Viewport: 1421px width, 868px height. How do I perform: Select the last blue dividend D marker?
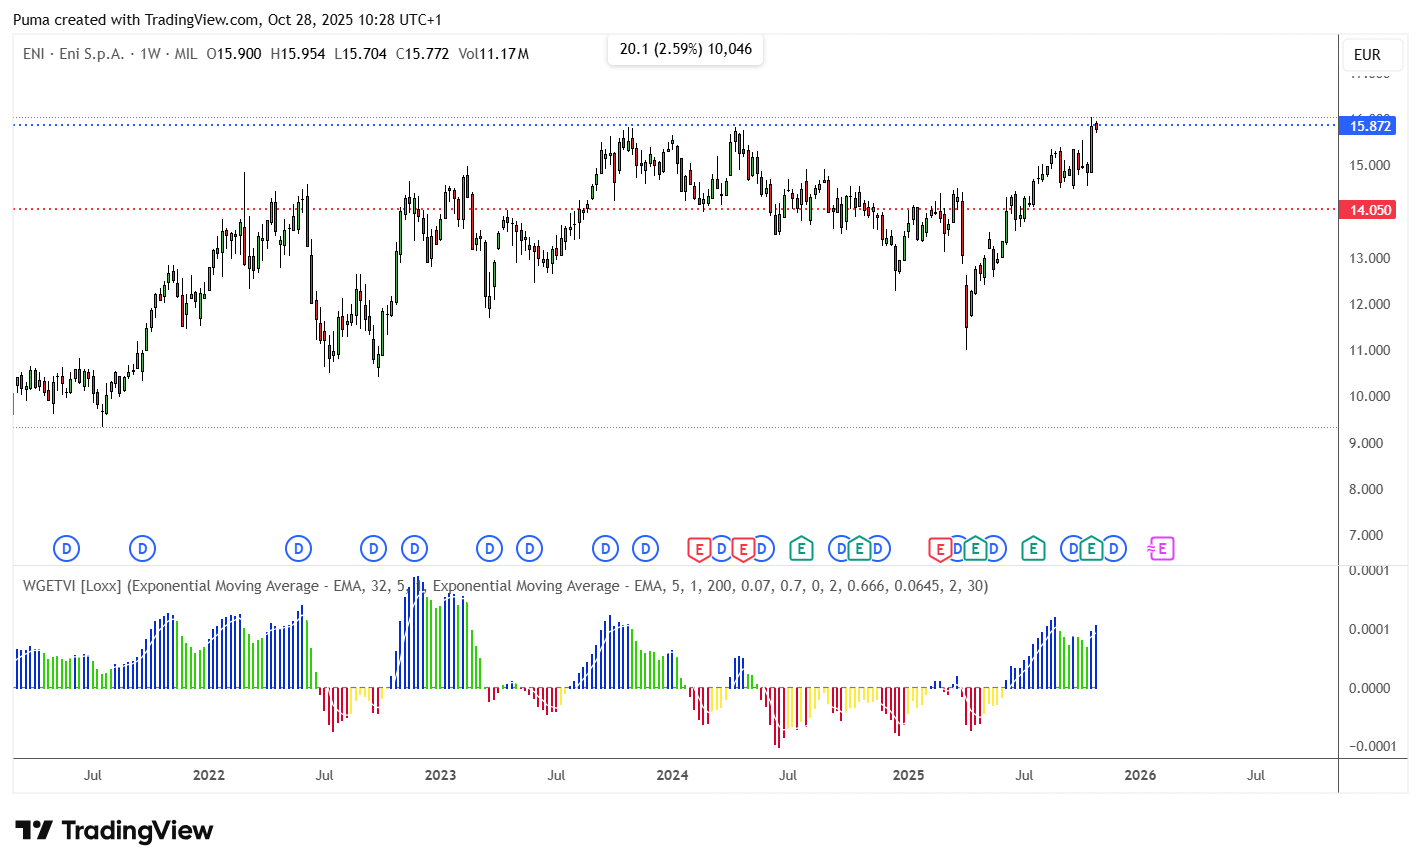pos(1113,548)
